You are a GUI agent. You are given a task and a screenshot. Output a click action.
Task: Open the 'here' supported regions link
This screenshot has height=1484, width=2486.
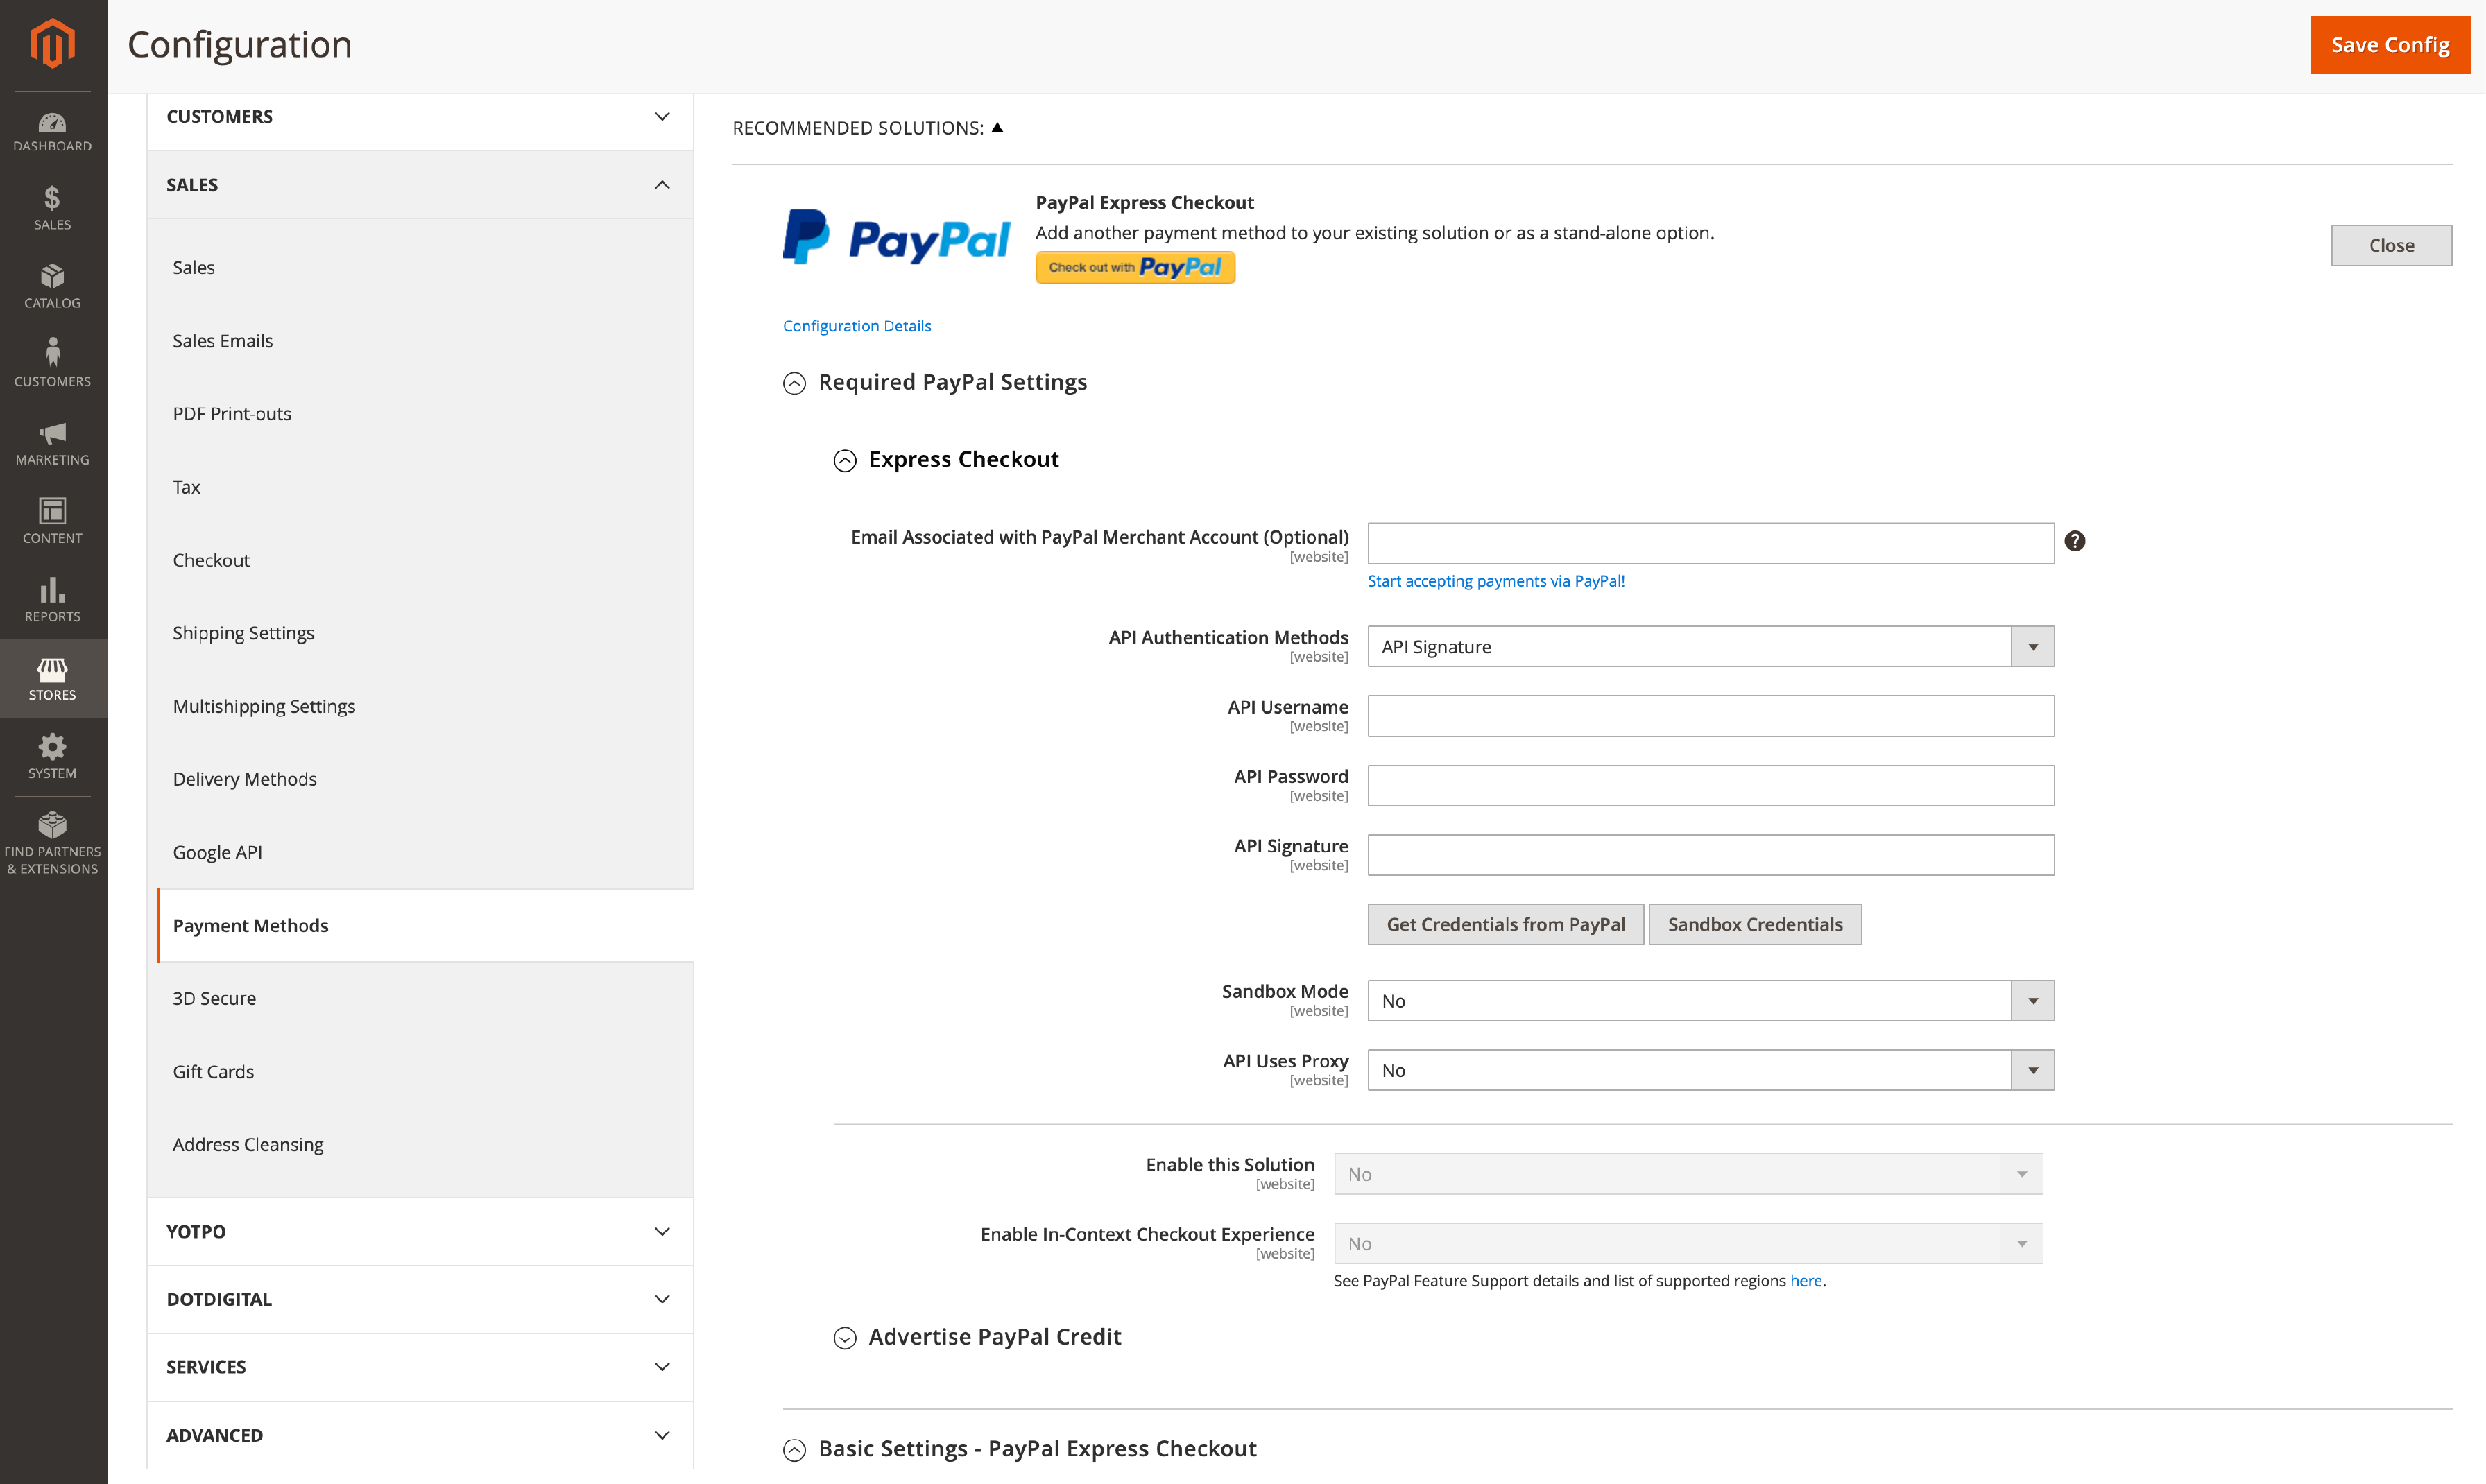click(1805, 1281)
